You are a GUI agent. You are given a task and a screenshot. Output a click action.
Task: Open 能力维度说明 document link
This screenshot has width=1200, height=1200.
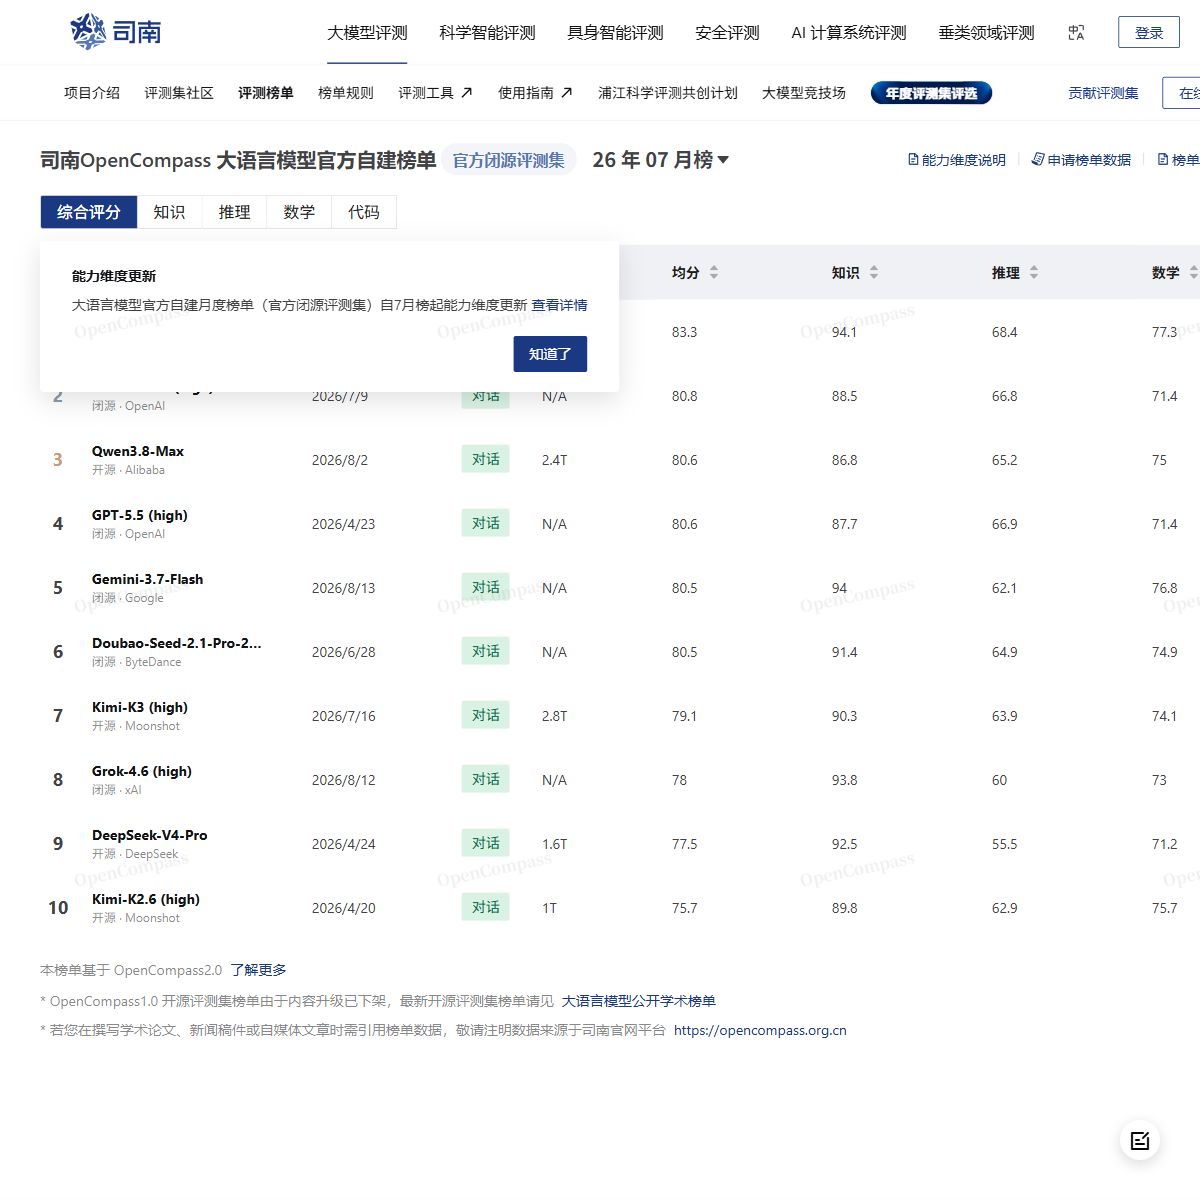click(x=957, y=160)
